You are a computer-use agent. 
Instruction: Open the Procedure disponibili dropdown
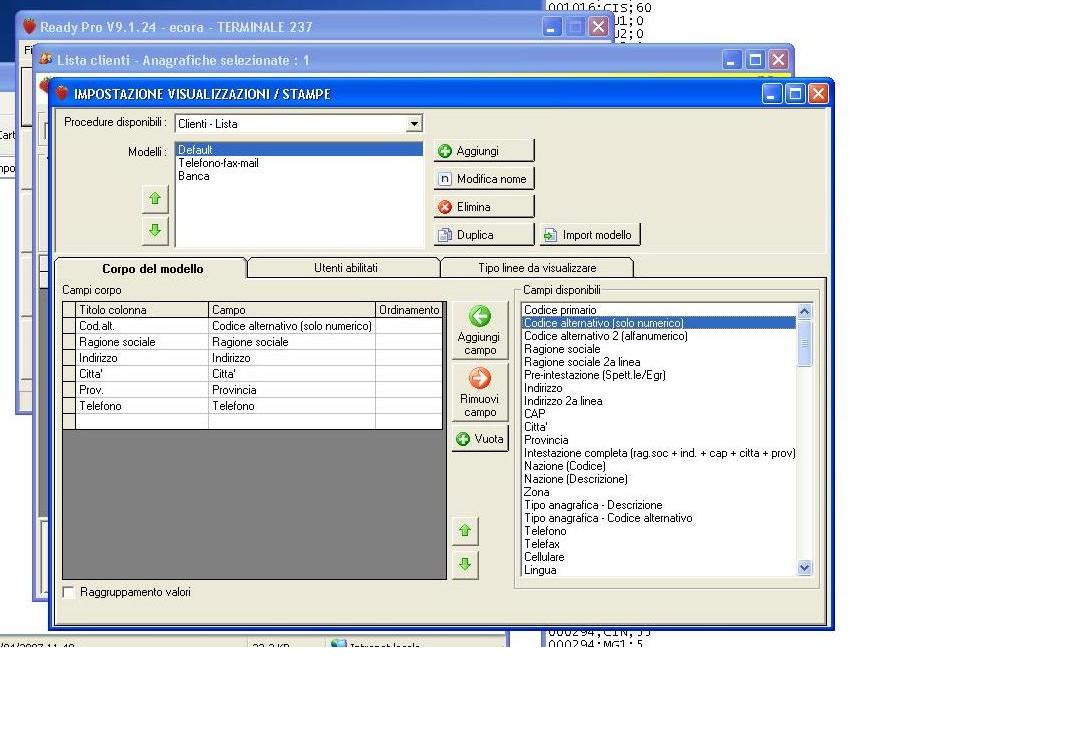click(414, 124)
